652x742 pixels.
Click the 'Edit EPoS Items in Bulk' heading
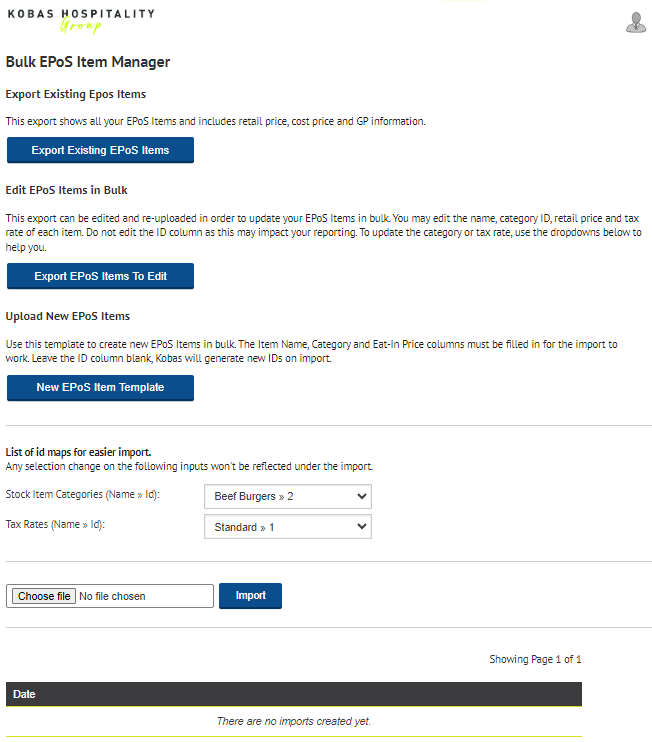[x=67, y=190]
